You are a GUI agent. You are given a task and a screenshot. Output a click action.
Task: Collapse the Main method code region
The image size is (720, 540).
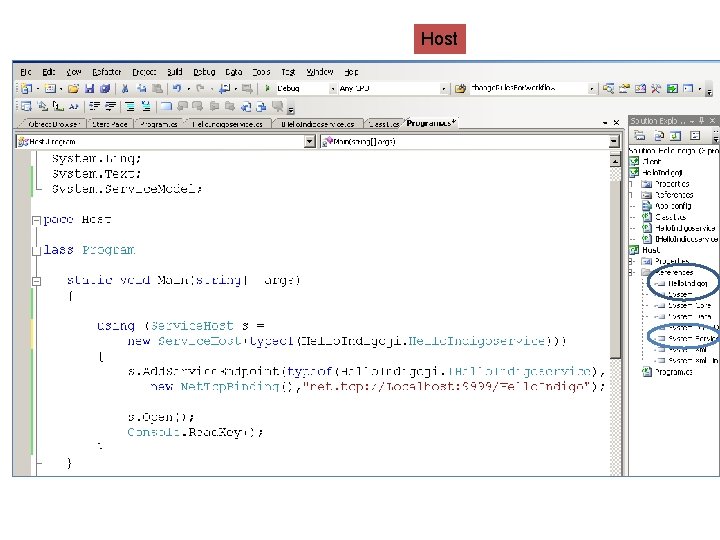coord(36,281)
